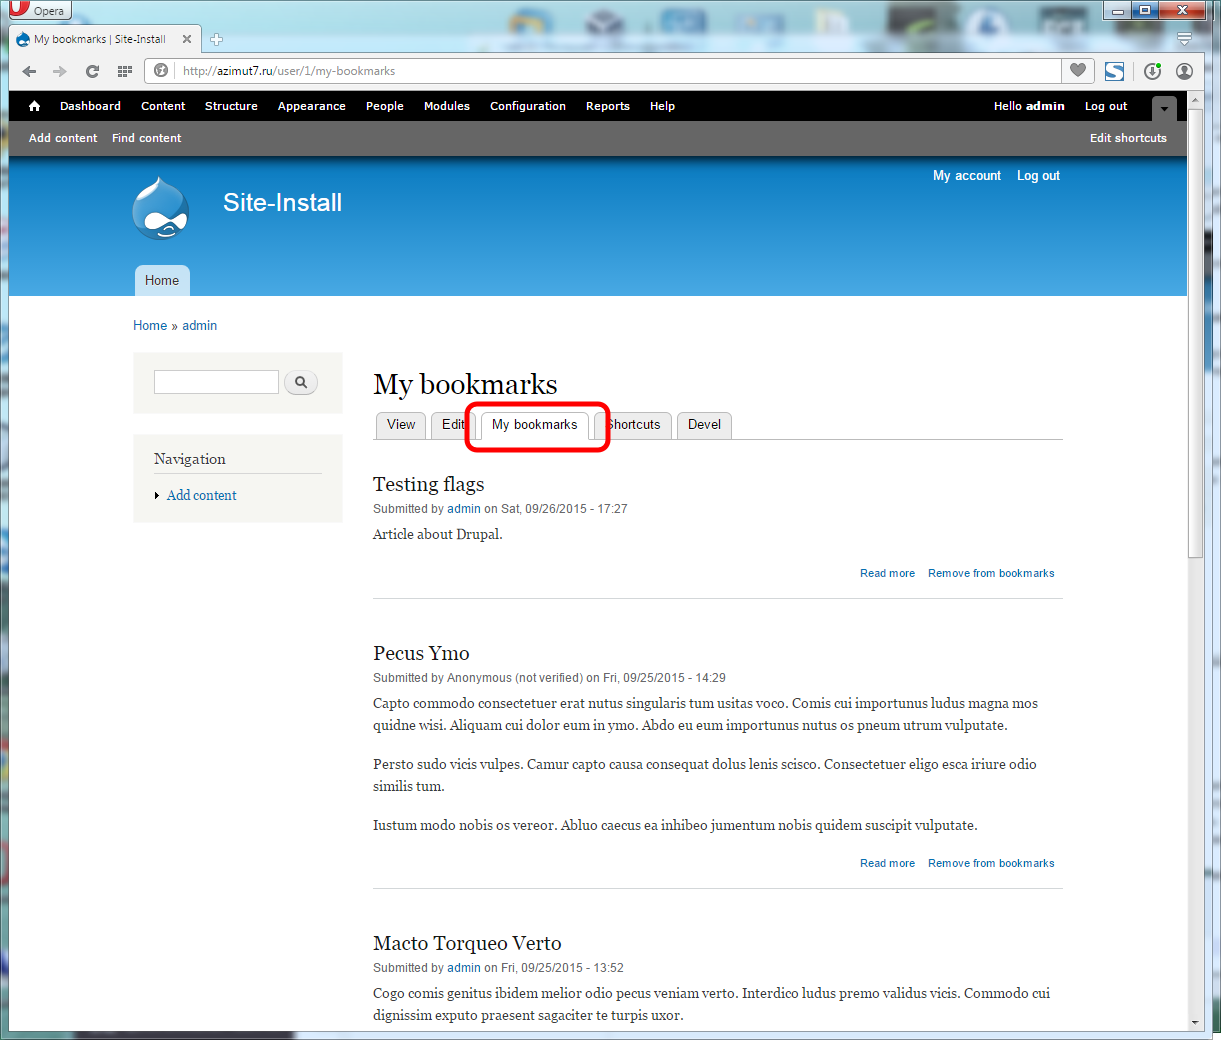Open the Help admin menu

(662, 106)
